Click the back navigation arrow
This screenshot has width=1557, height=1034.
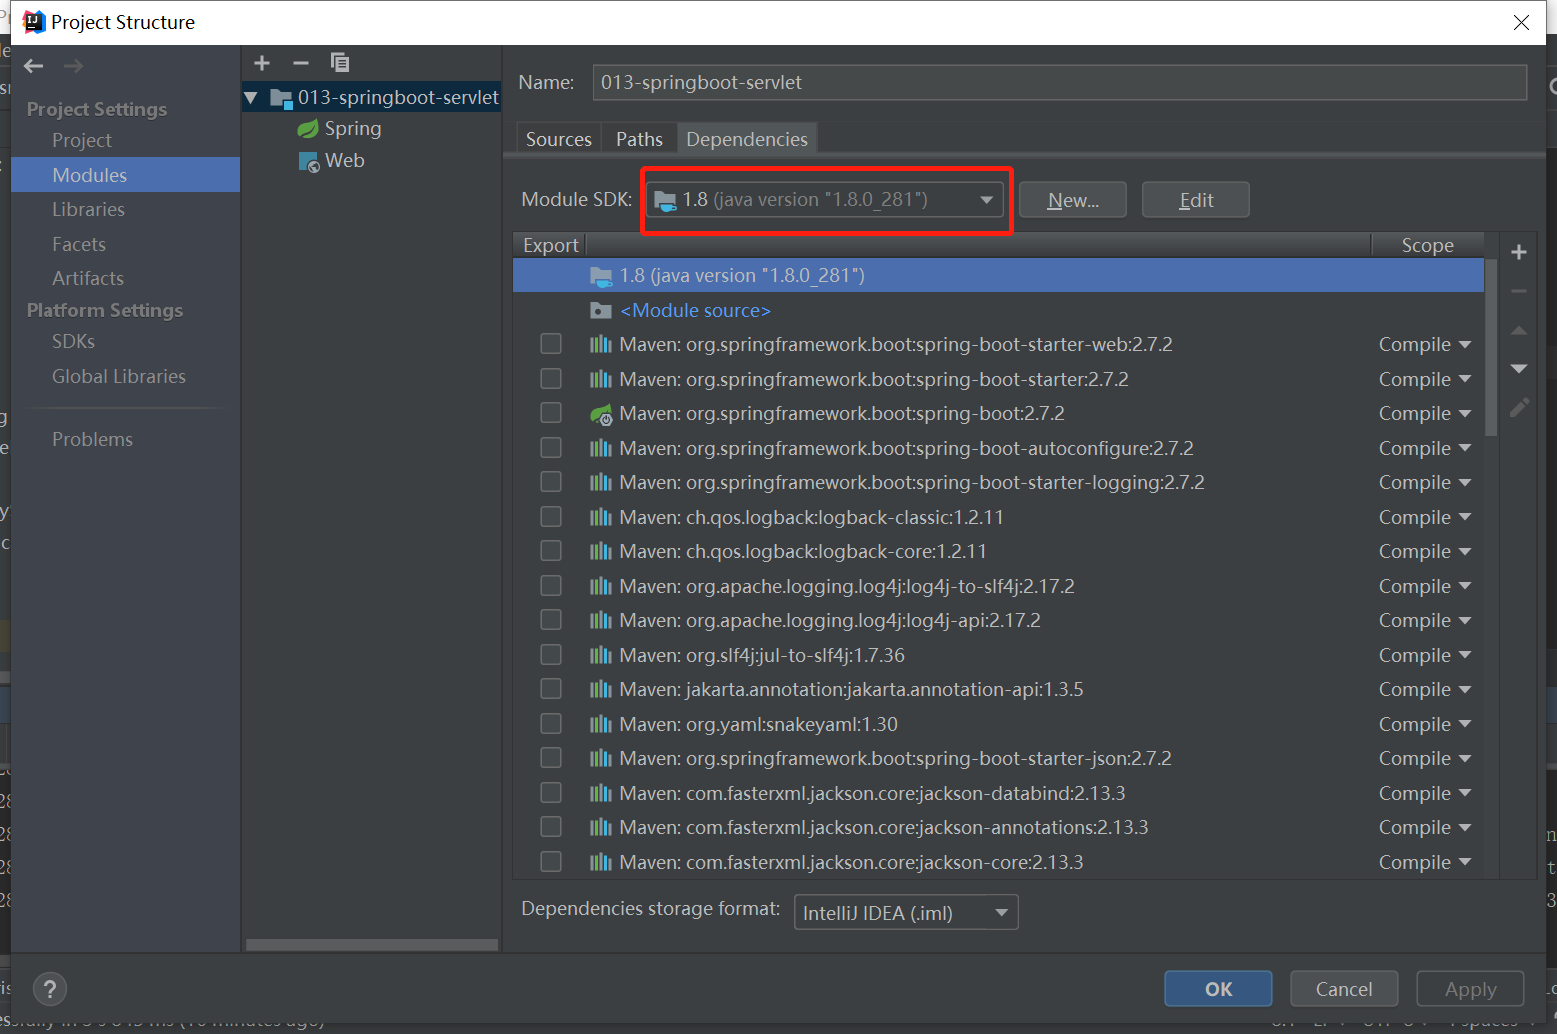(x=34, y=66)
